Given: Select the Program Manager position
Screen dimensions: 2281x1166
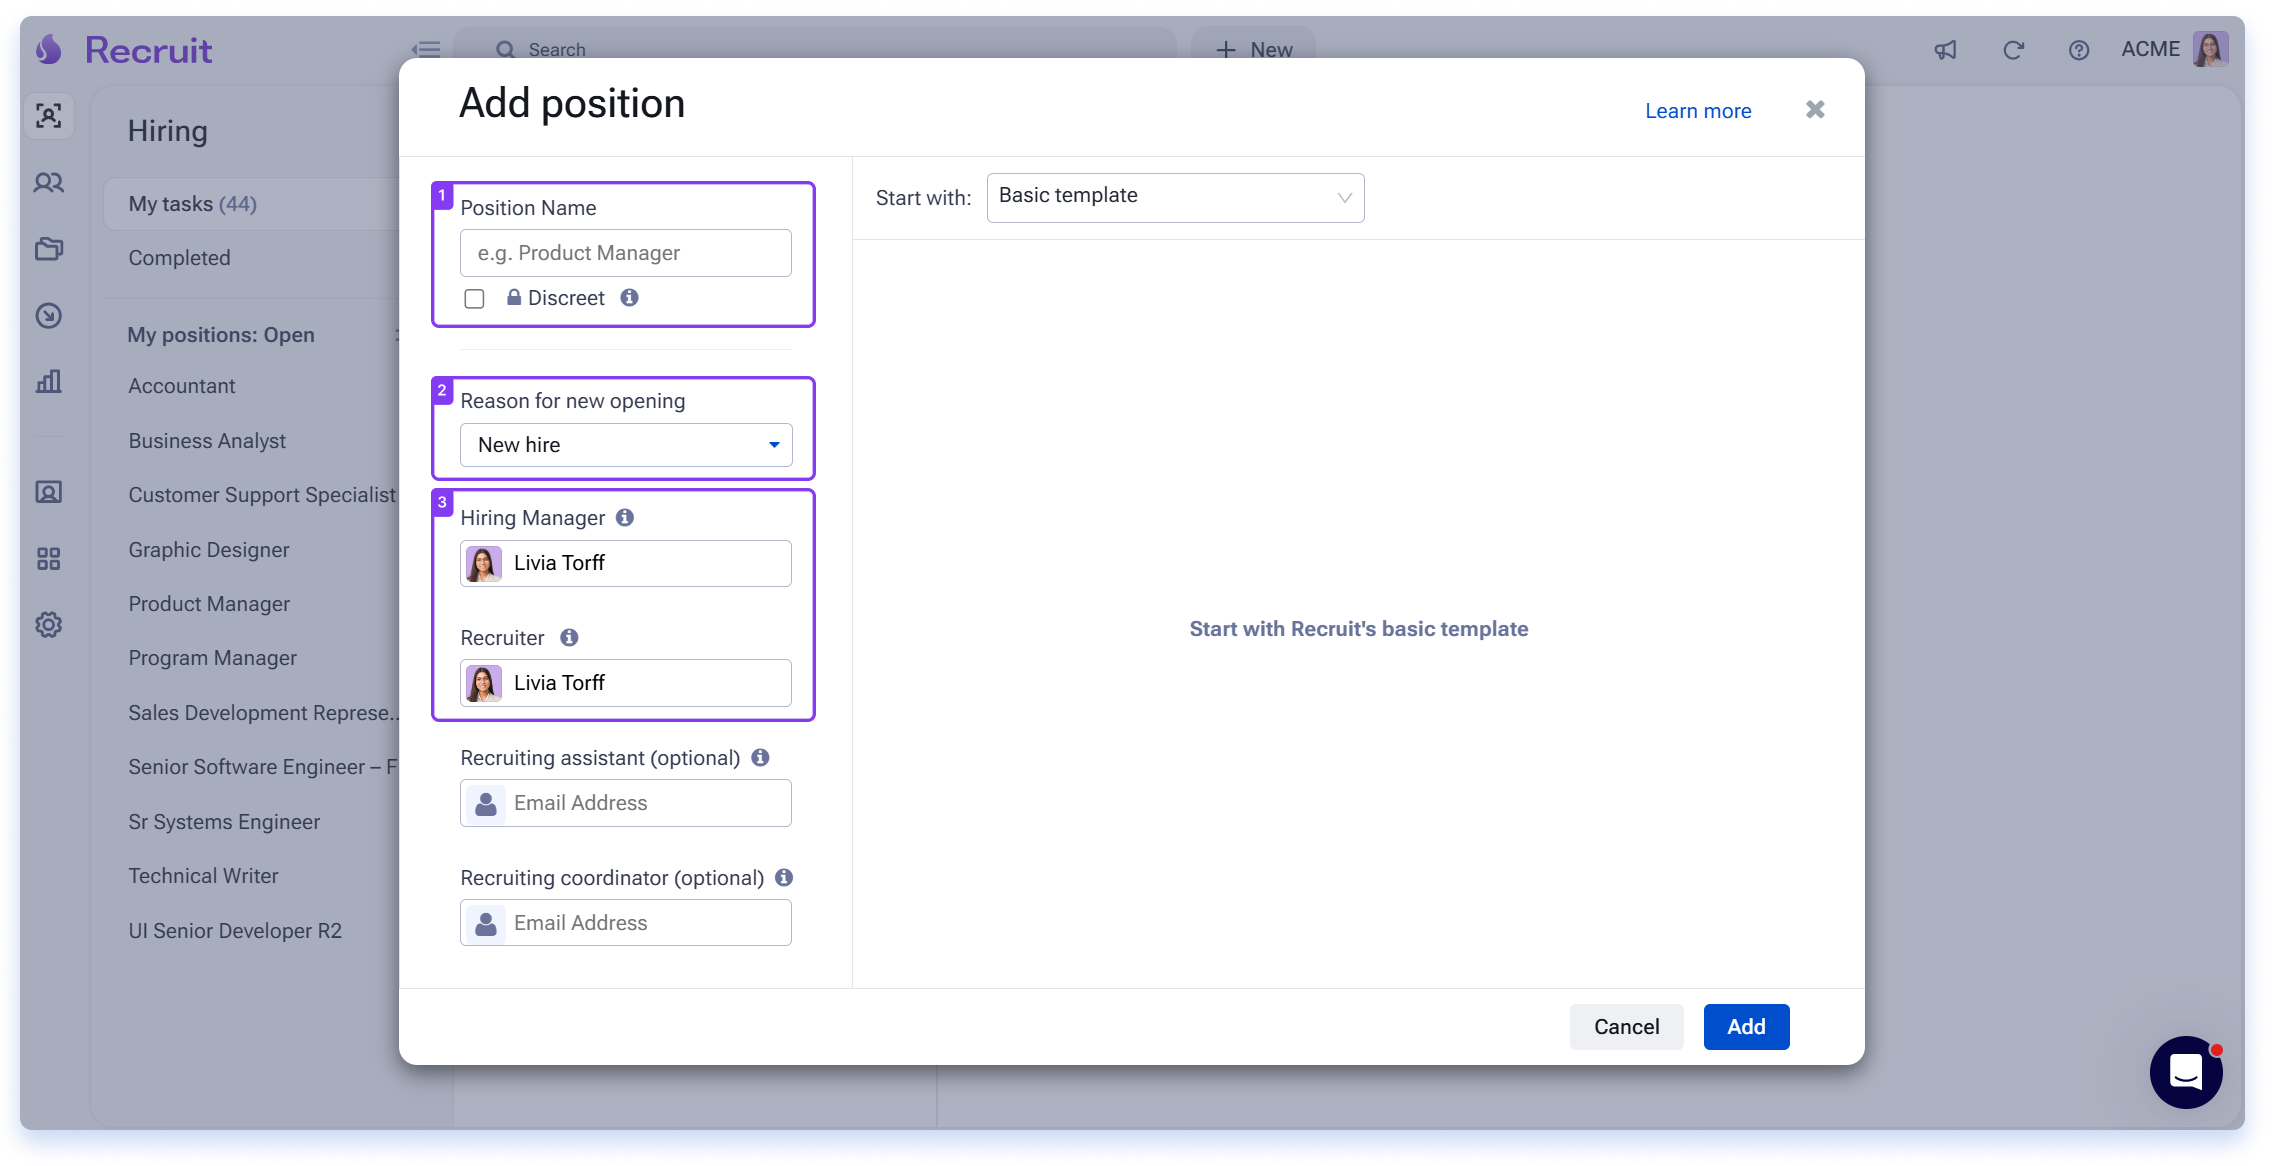Looking at the screenshot, I should tap(213, 658).
